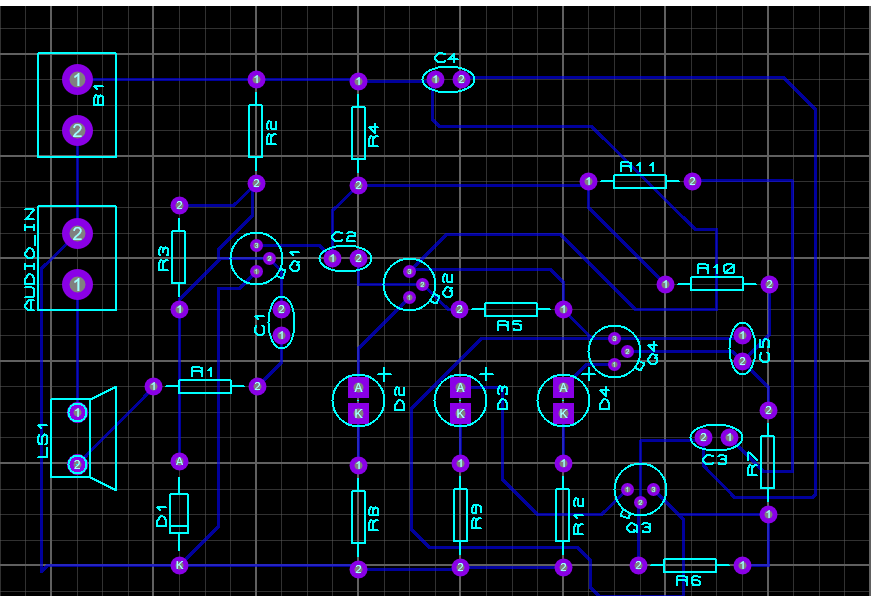The width and height of the screenshot is (871, 596).
Task: Click pad 2 of the AUDIO_IN connector
Action: [77, 234]
